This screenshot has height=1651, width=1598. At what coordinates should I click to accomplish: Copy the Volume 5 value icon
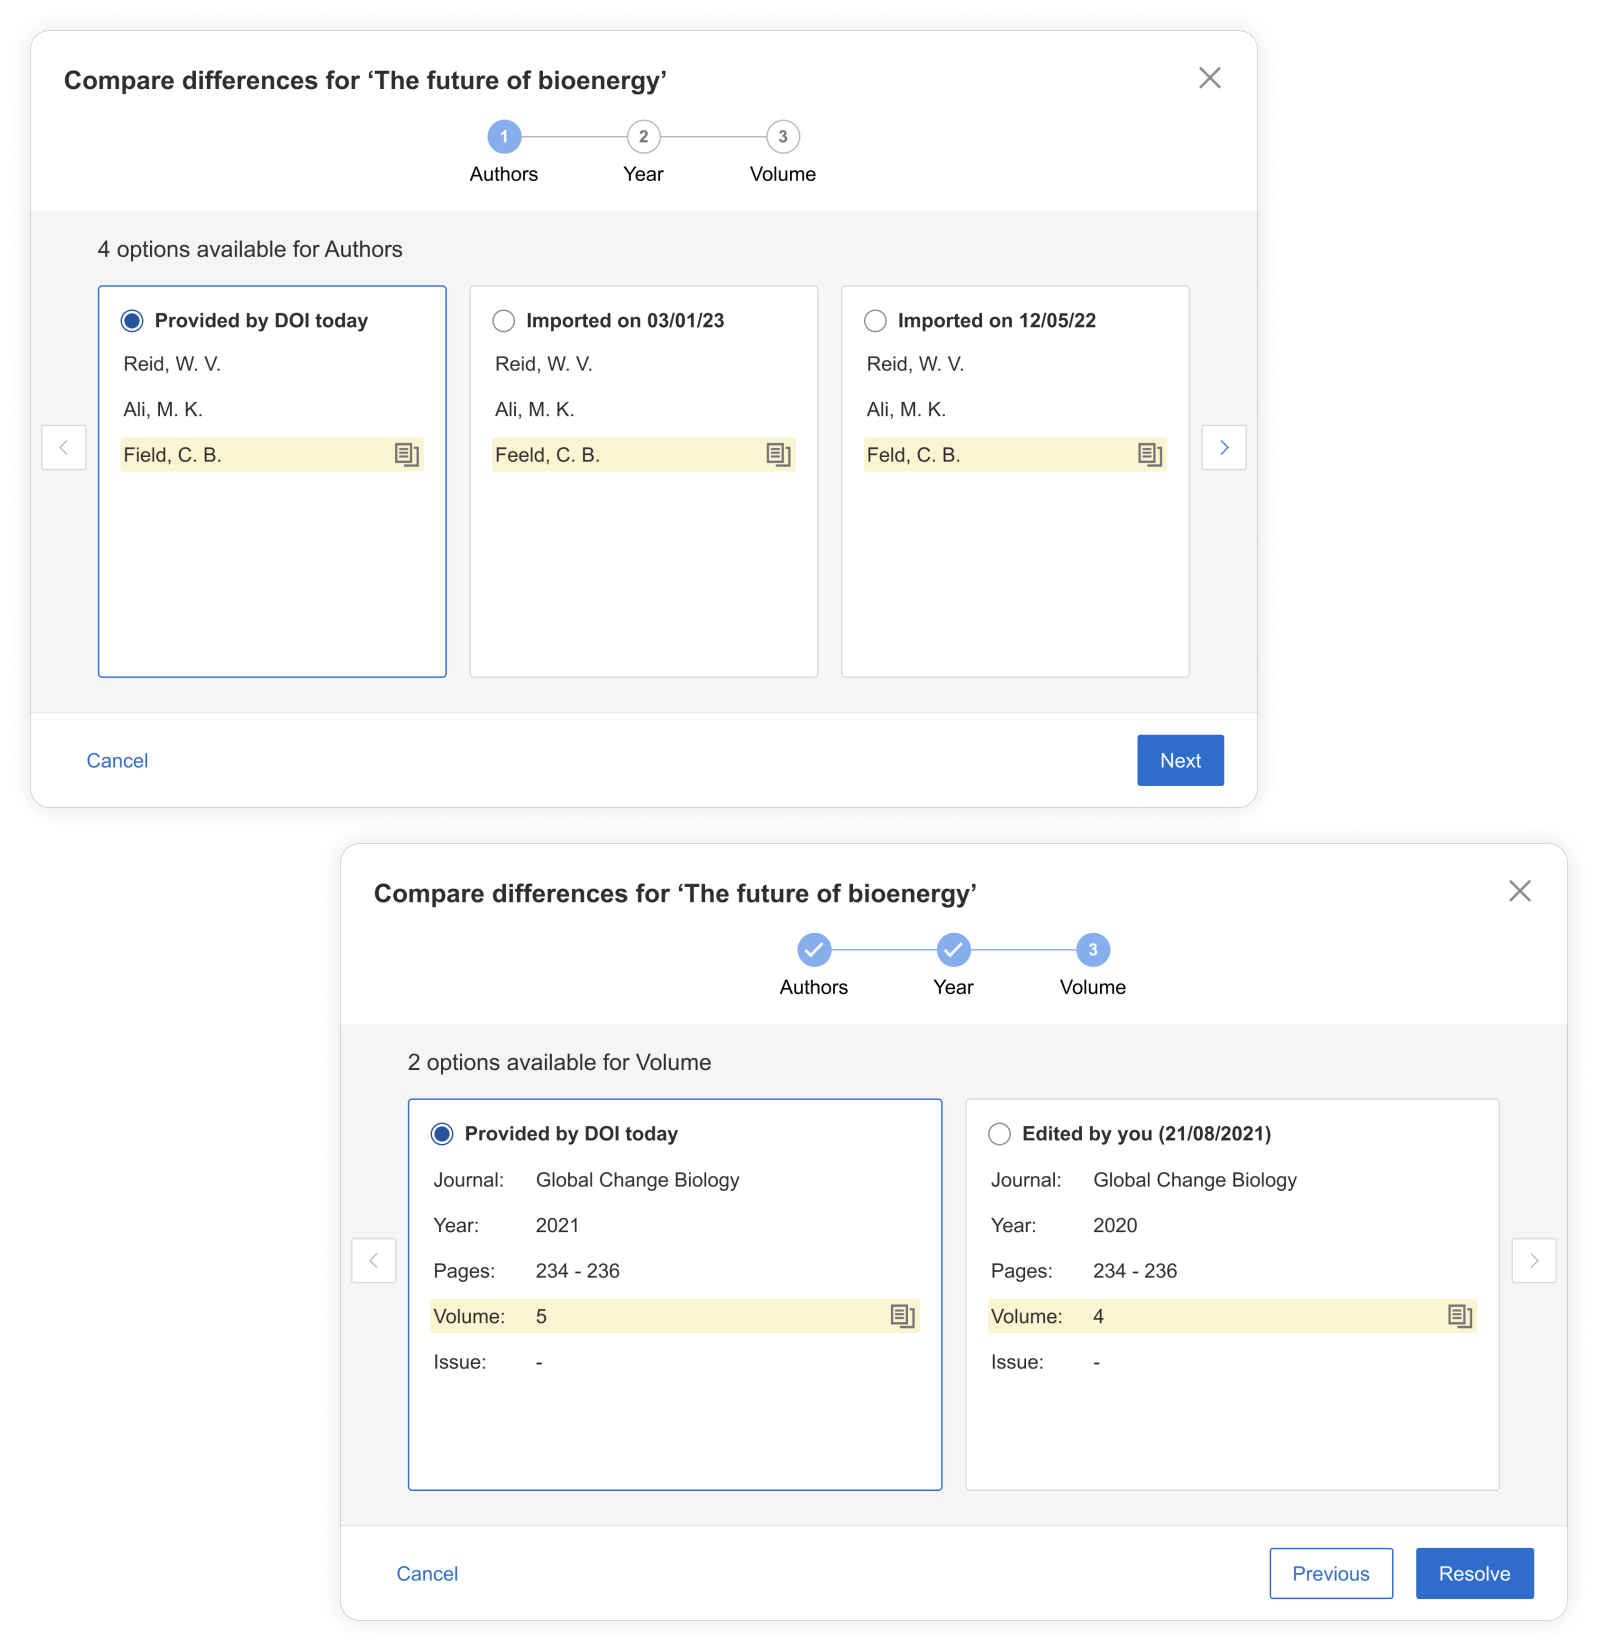tap(902, 1316)
